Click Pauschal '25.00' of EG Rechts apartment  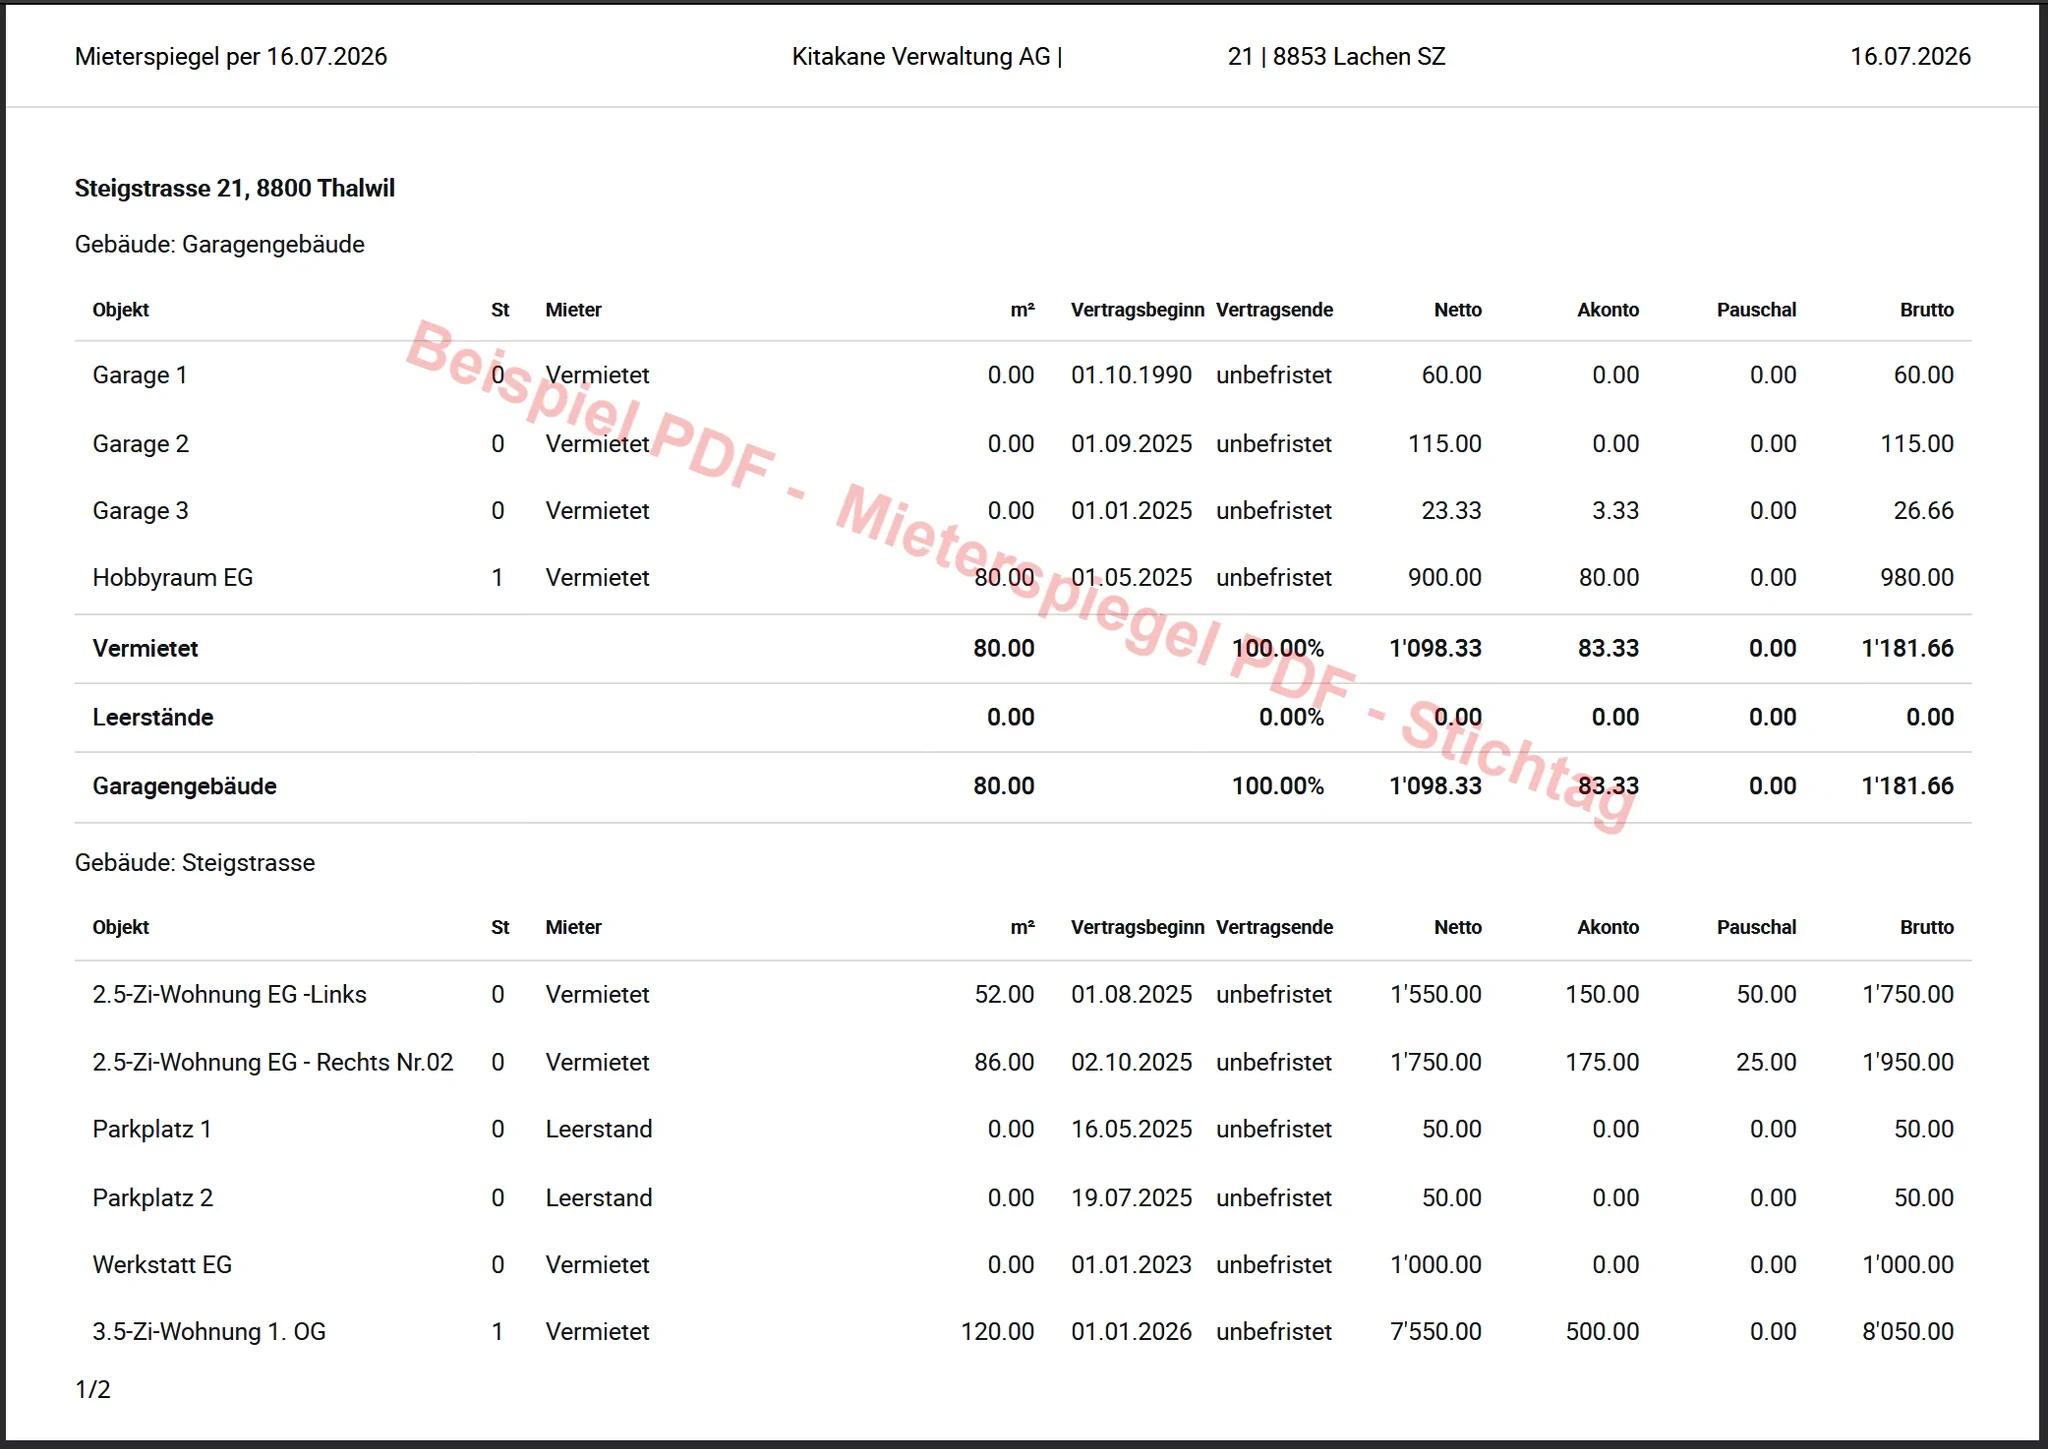point(1766,1062)
